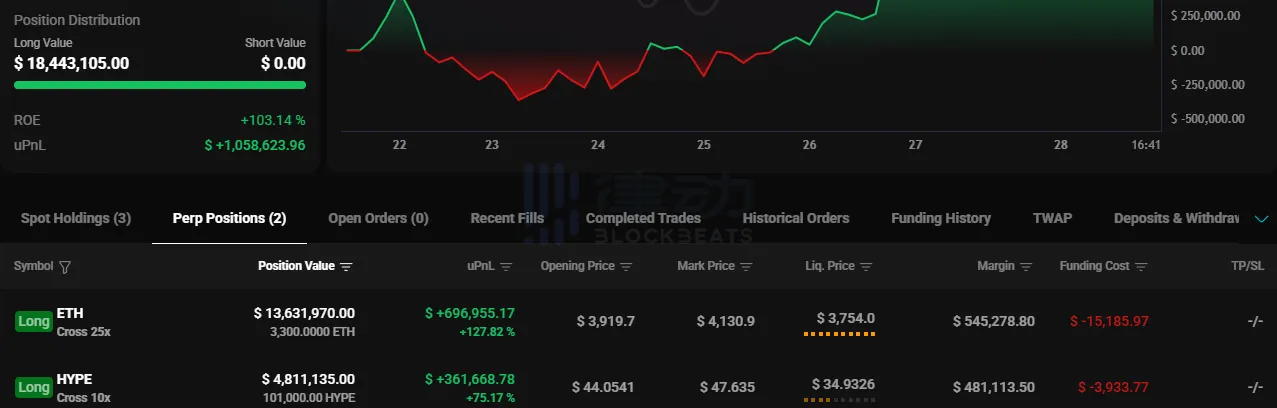Click ETH margin $ 545,278.80
1277x408 pixels.
point(994,321)
